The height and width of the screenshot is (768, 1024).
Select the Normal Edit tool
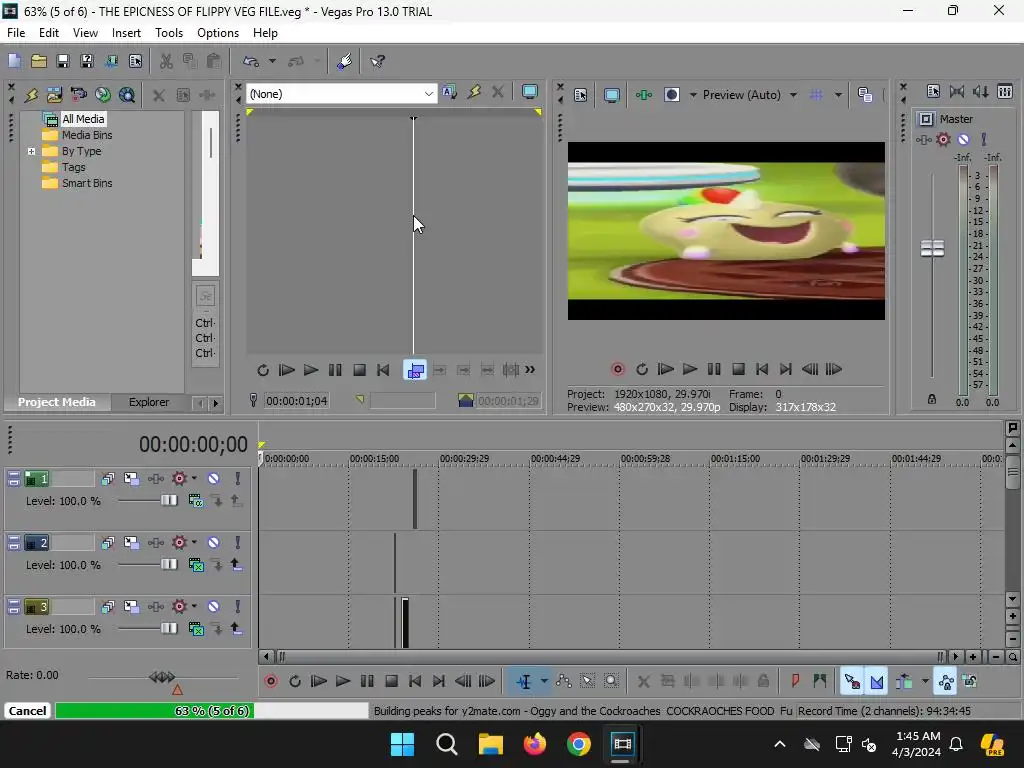coord(524,682)
